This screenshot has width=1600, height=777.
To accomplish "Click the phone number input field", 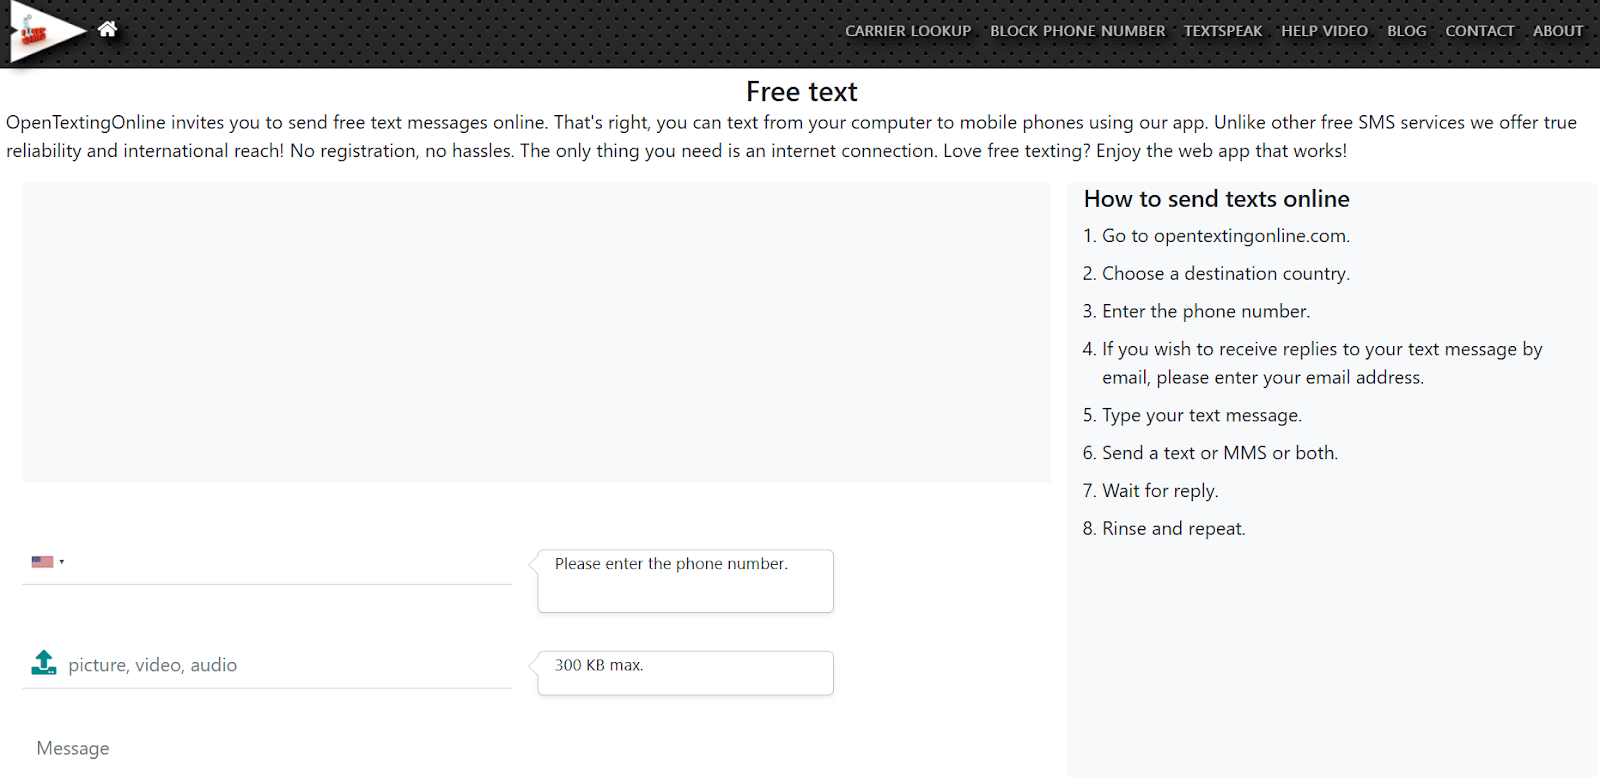I will [280, 561].
